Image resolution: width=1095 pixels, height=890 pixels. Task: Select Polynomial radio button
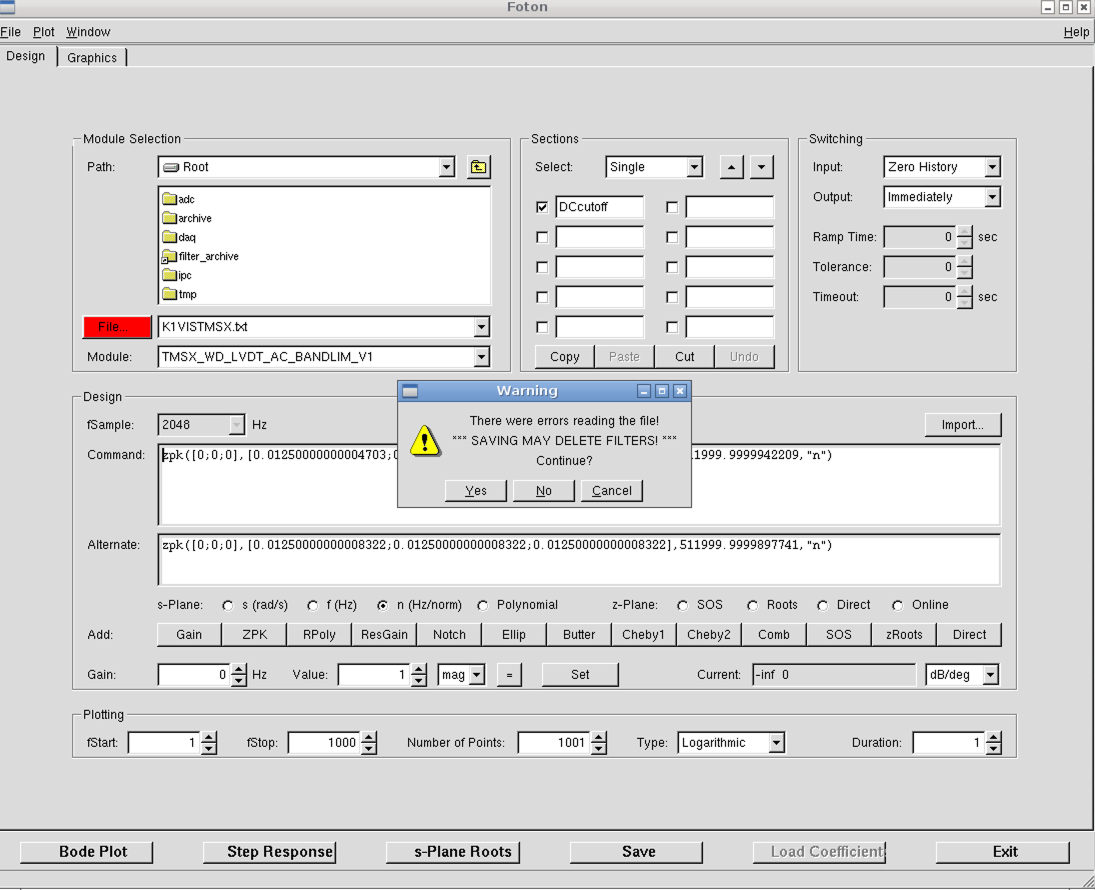483,606
